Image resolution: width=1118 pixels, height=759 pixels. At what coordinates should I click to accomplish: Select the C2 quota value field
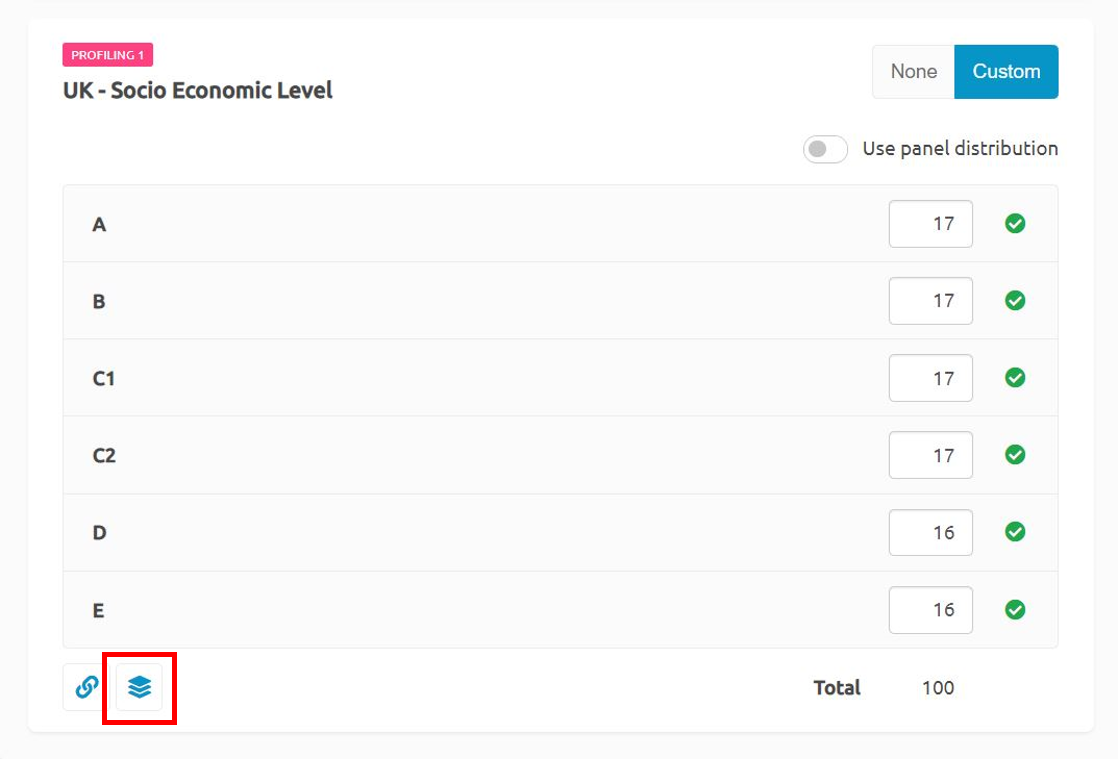tap(930, 455)
